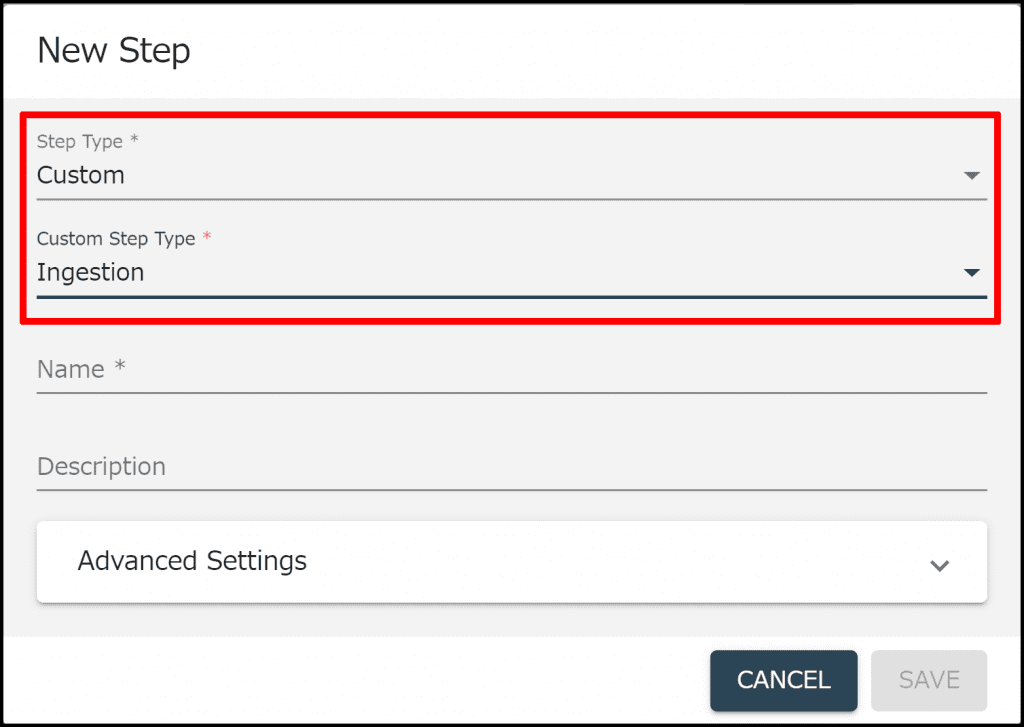Click empty footer area left of CANCEL
The width and height of the screenshot is (1024, 727).
pos(350,680)
